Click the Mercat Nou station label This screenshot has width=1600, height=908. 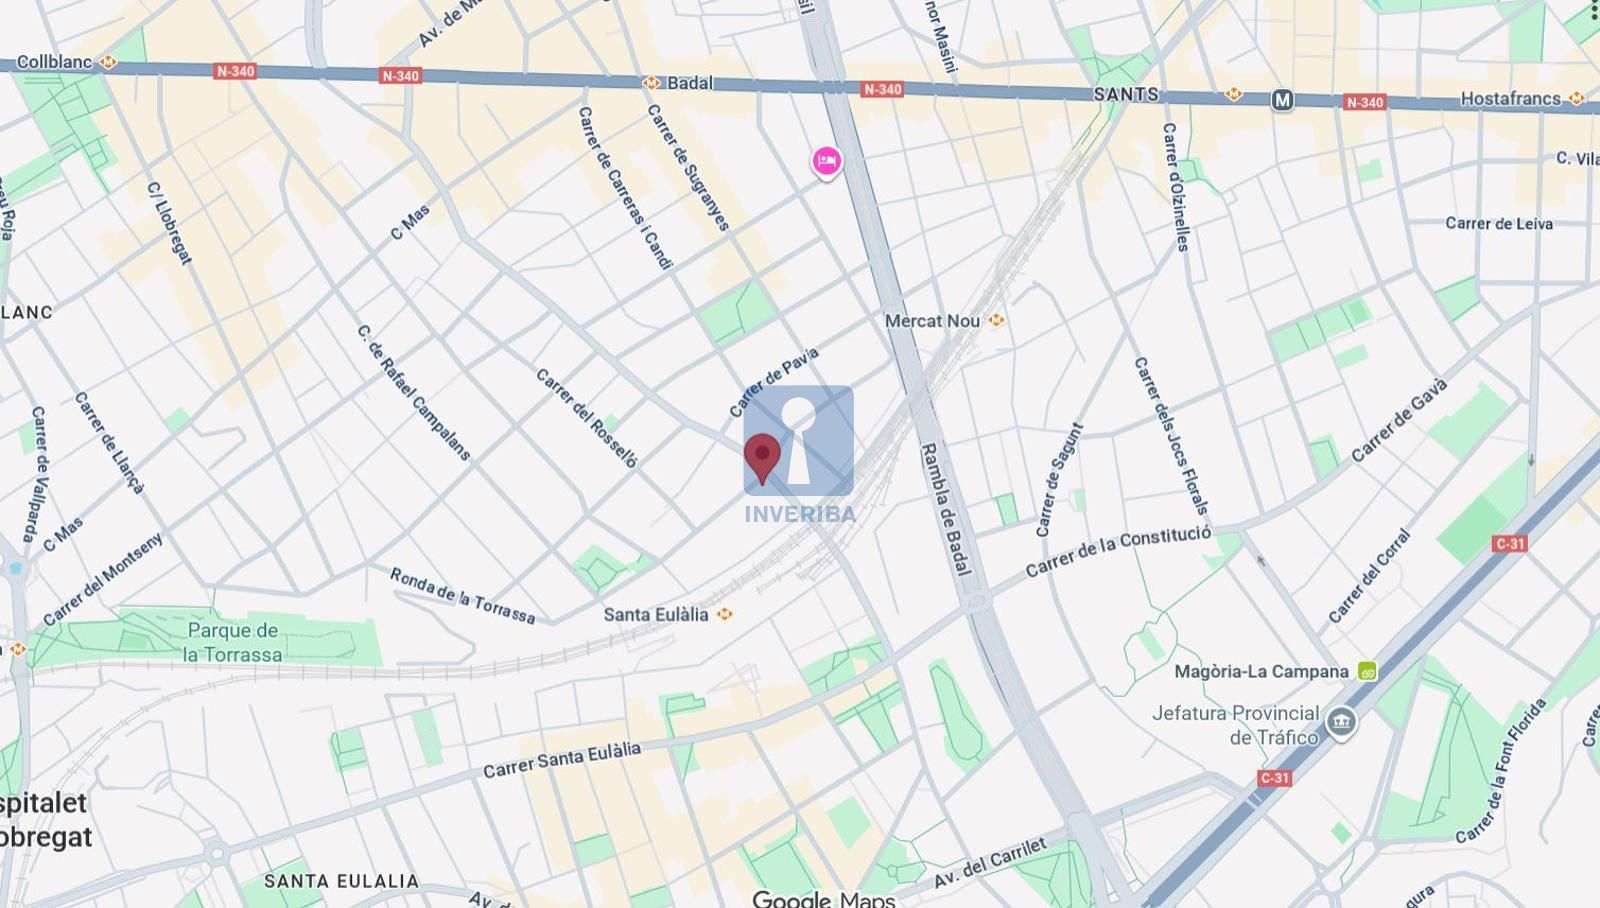[x=932, y=321]
